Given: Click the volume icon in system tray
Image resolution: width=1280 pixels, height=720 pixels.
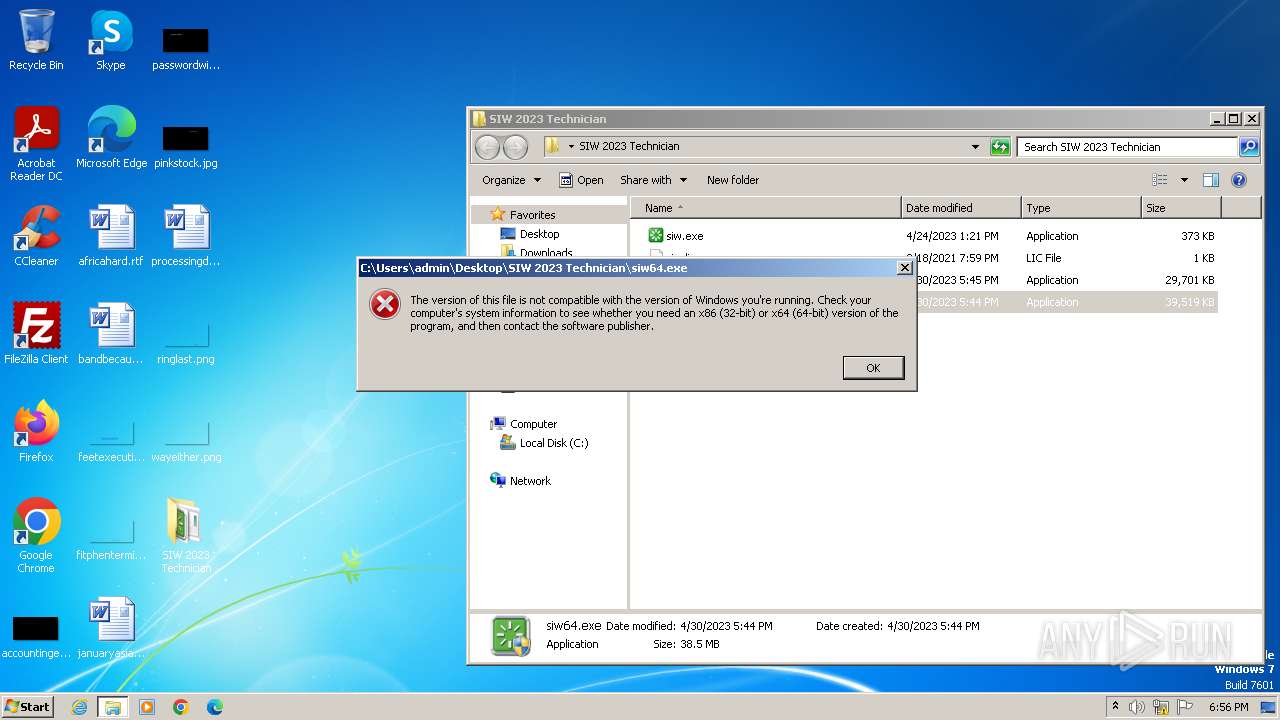Looking at the screenshot, I should click(x=1137, y=707).
